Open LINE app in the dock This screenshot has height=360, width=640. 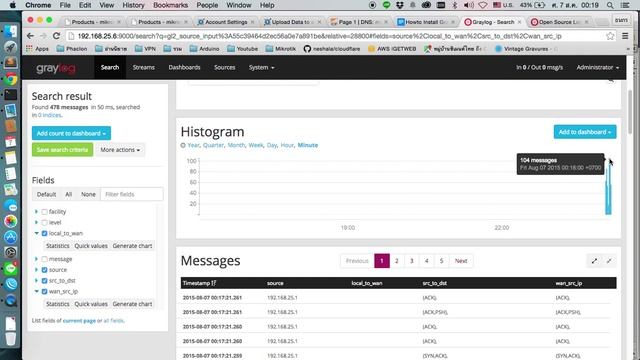point(11,268)
